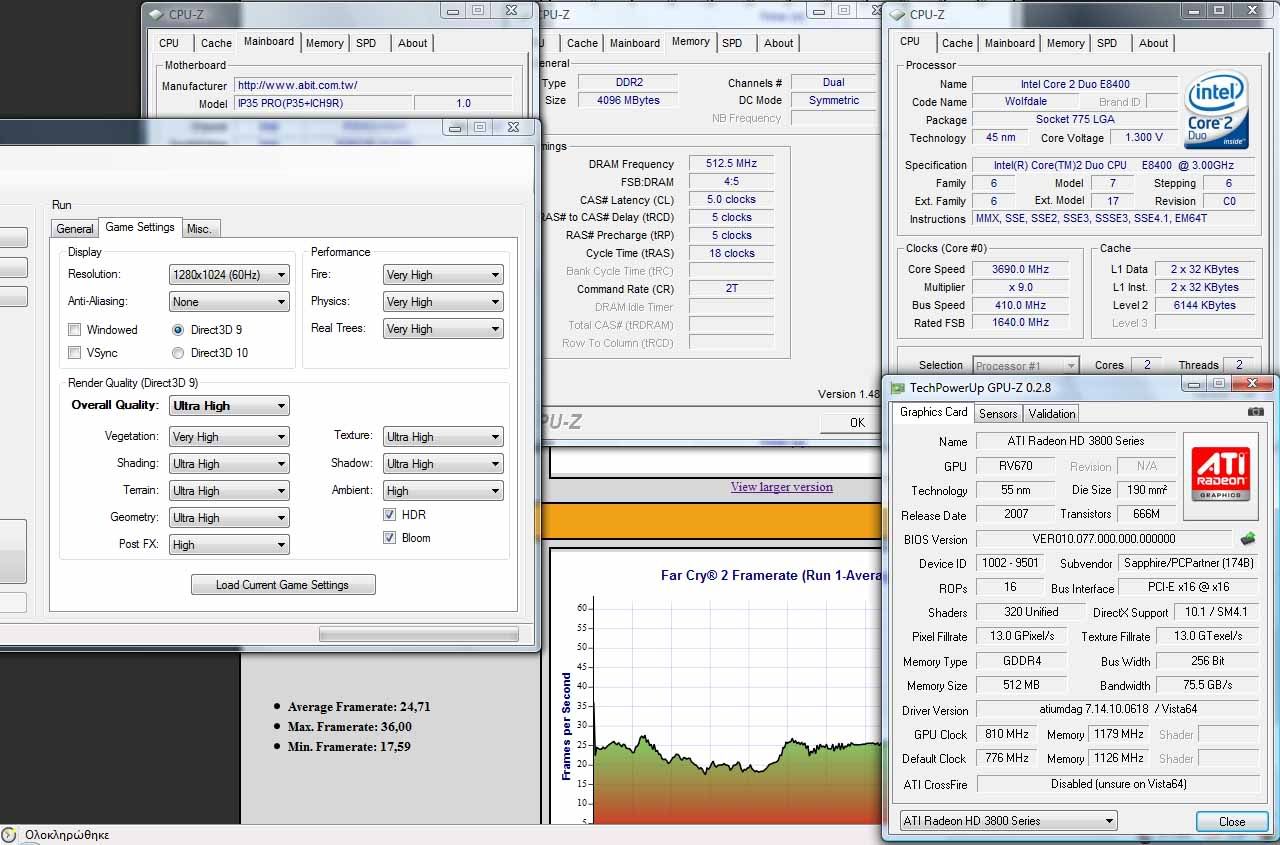The width and height of the screenshot is (1280, 845).
Task: Click the Driver Version field in GPU-Z
Action: (x=1117, y=710)
